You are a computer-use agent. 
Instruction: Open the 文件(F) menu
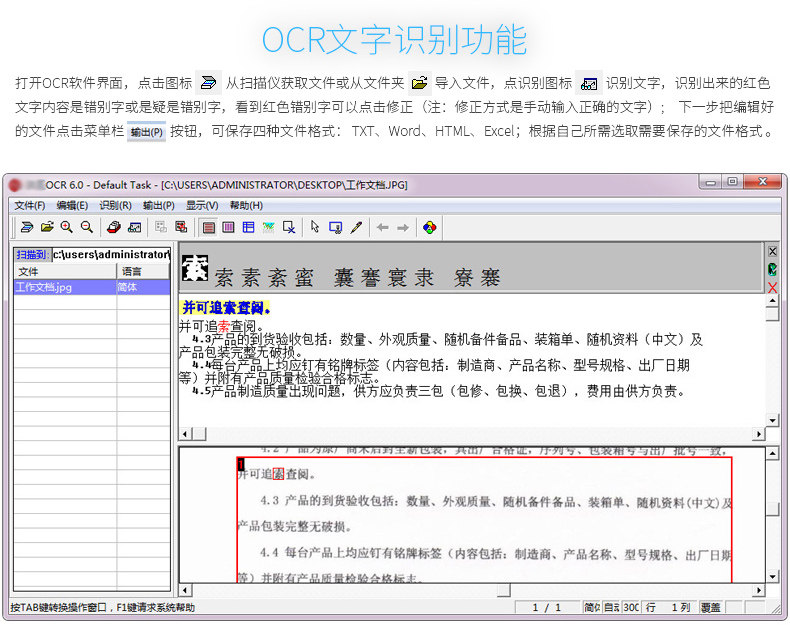(x=30, y=205)
